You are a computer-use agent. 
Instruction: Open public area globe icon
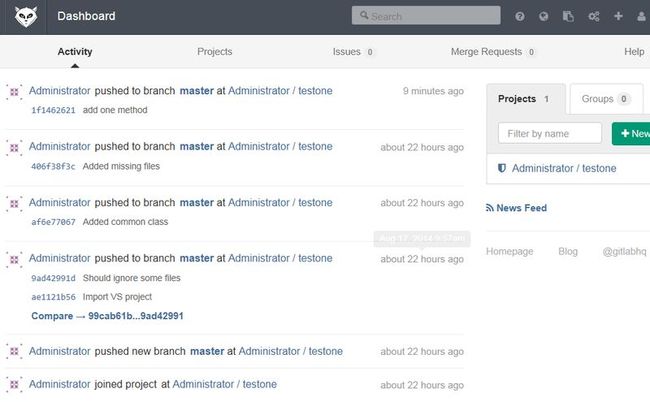(x=543, y=17)
